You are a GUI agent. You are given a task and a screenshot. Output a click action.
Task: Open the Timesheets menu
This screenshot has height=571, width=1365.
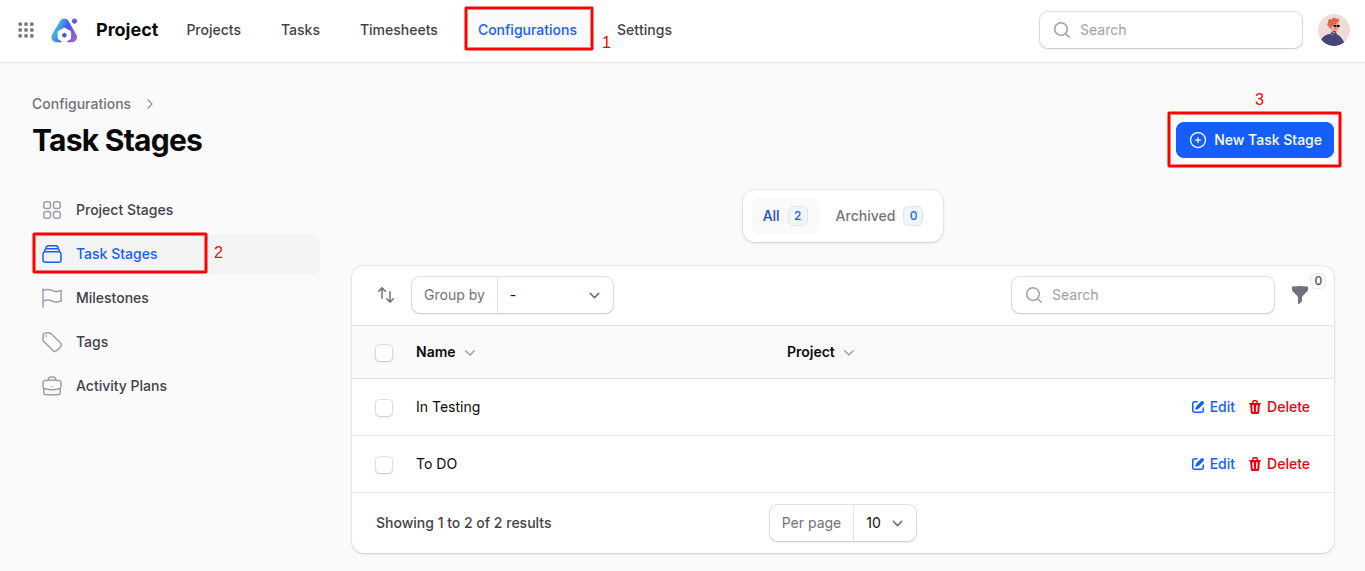tap(399, 30)
